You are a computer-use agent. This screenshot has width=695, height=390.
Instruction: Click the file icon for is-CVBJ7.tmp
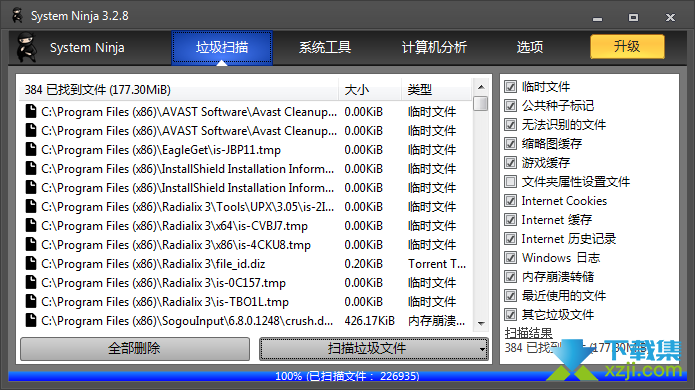(31, 225)
